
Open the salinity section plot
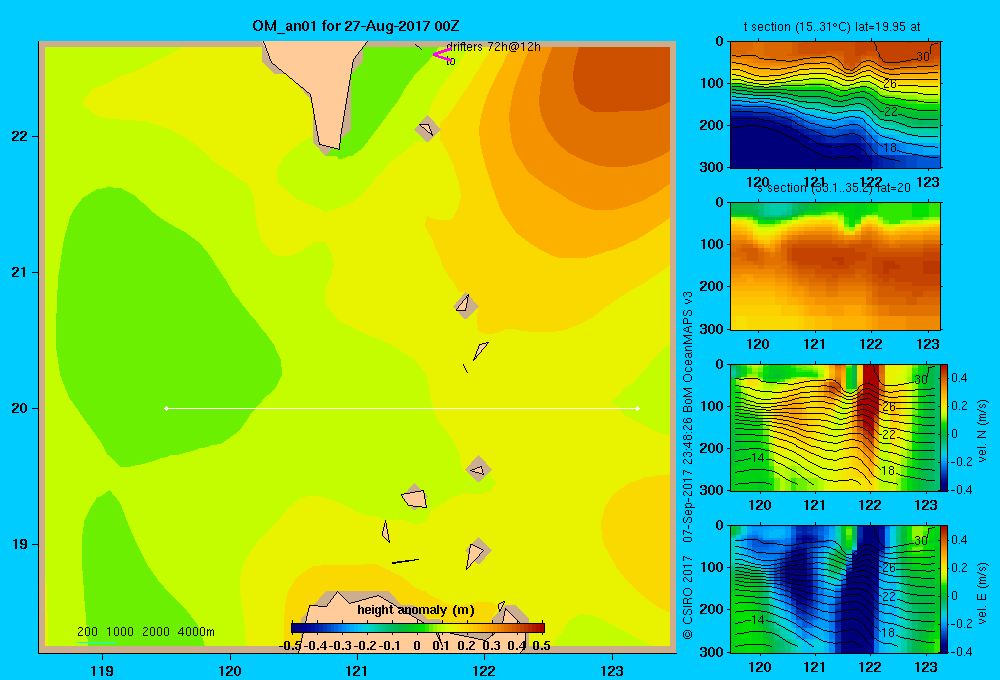point(835,266)
